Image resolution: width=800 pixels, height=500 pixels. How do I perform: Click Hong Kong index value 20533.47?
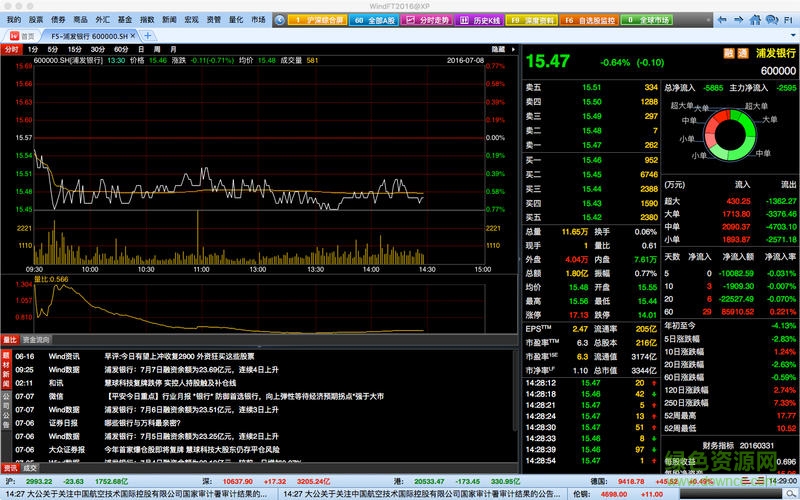pos(429,482)
